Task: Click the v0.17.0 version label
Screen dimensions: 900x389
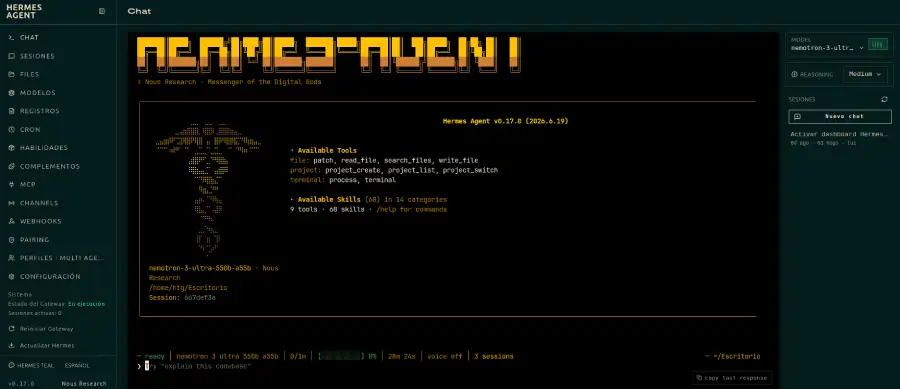Action: tap(21, 383)
